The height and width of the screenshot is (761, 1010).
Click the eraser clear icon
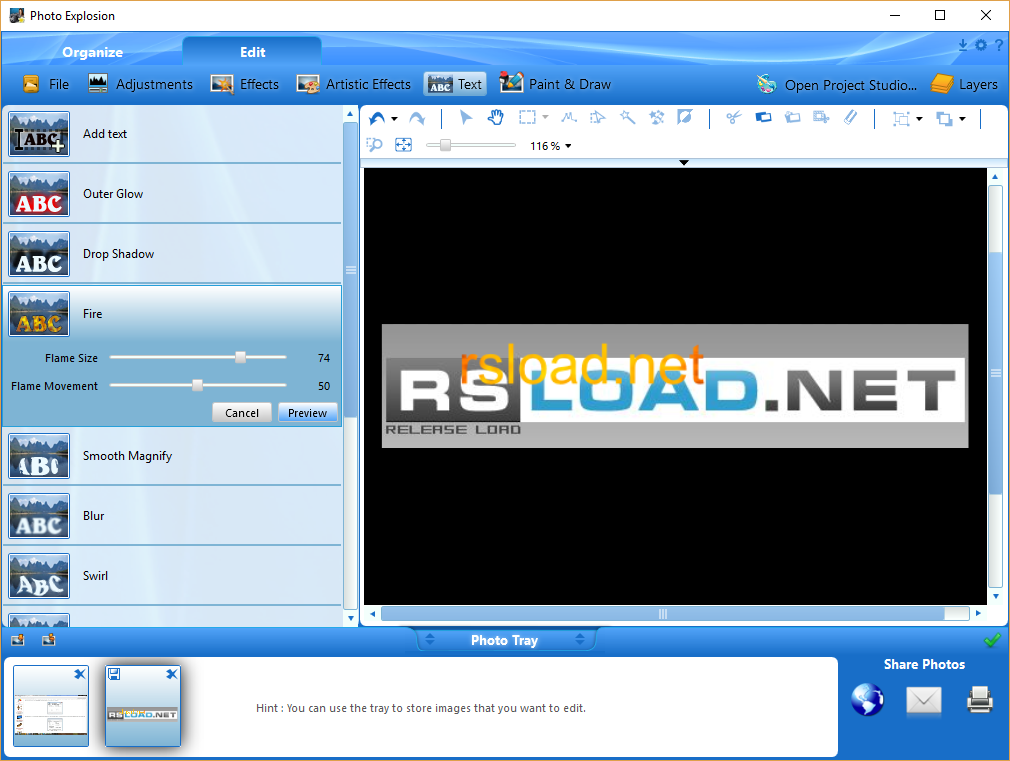tap(851, 117)
